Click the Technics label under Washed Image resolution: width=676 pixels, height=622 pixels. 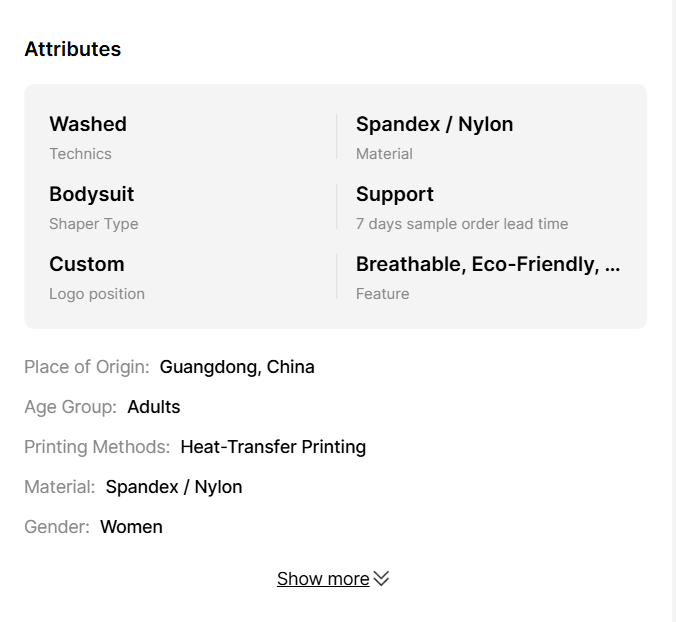click(80, 154)
